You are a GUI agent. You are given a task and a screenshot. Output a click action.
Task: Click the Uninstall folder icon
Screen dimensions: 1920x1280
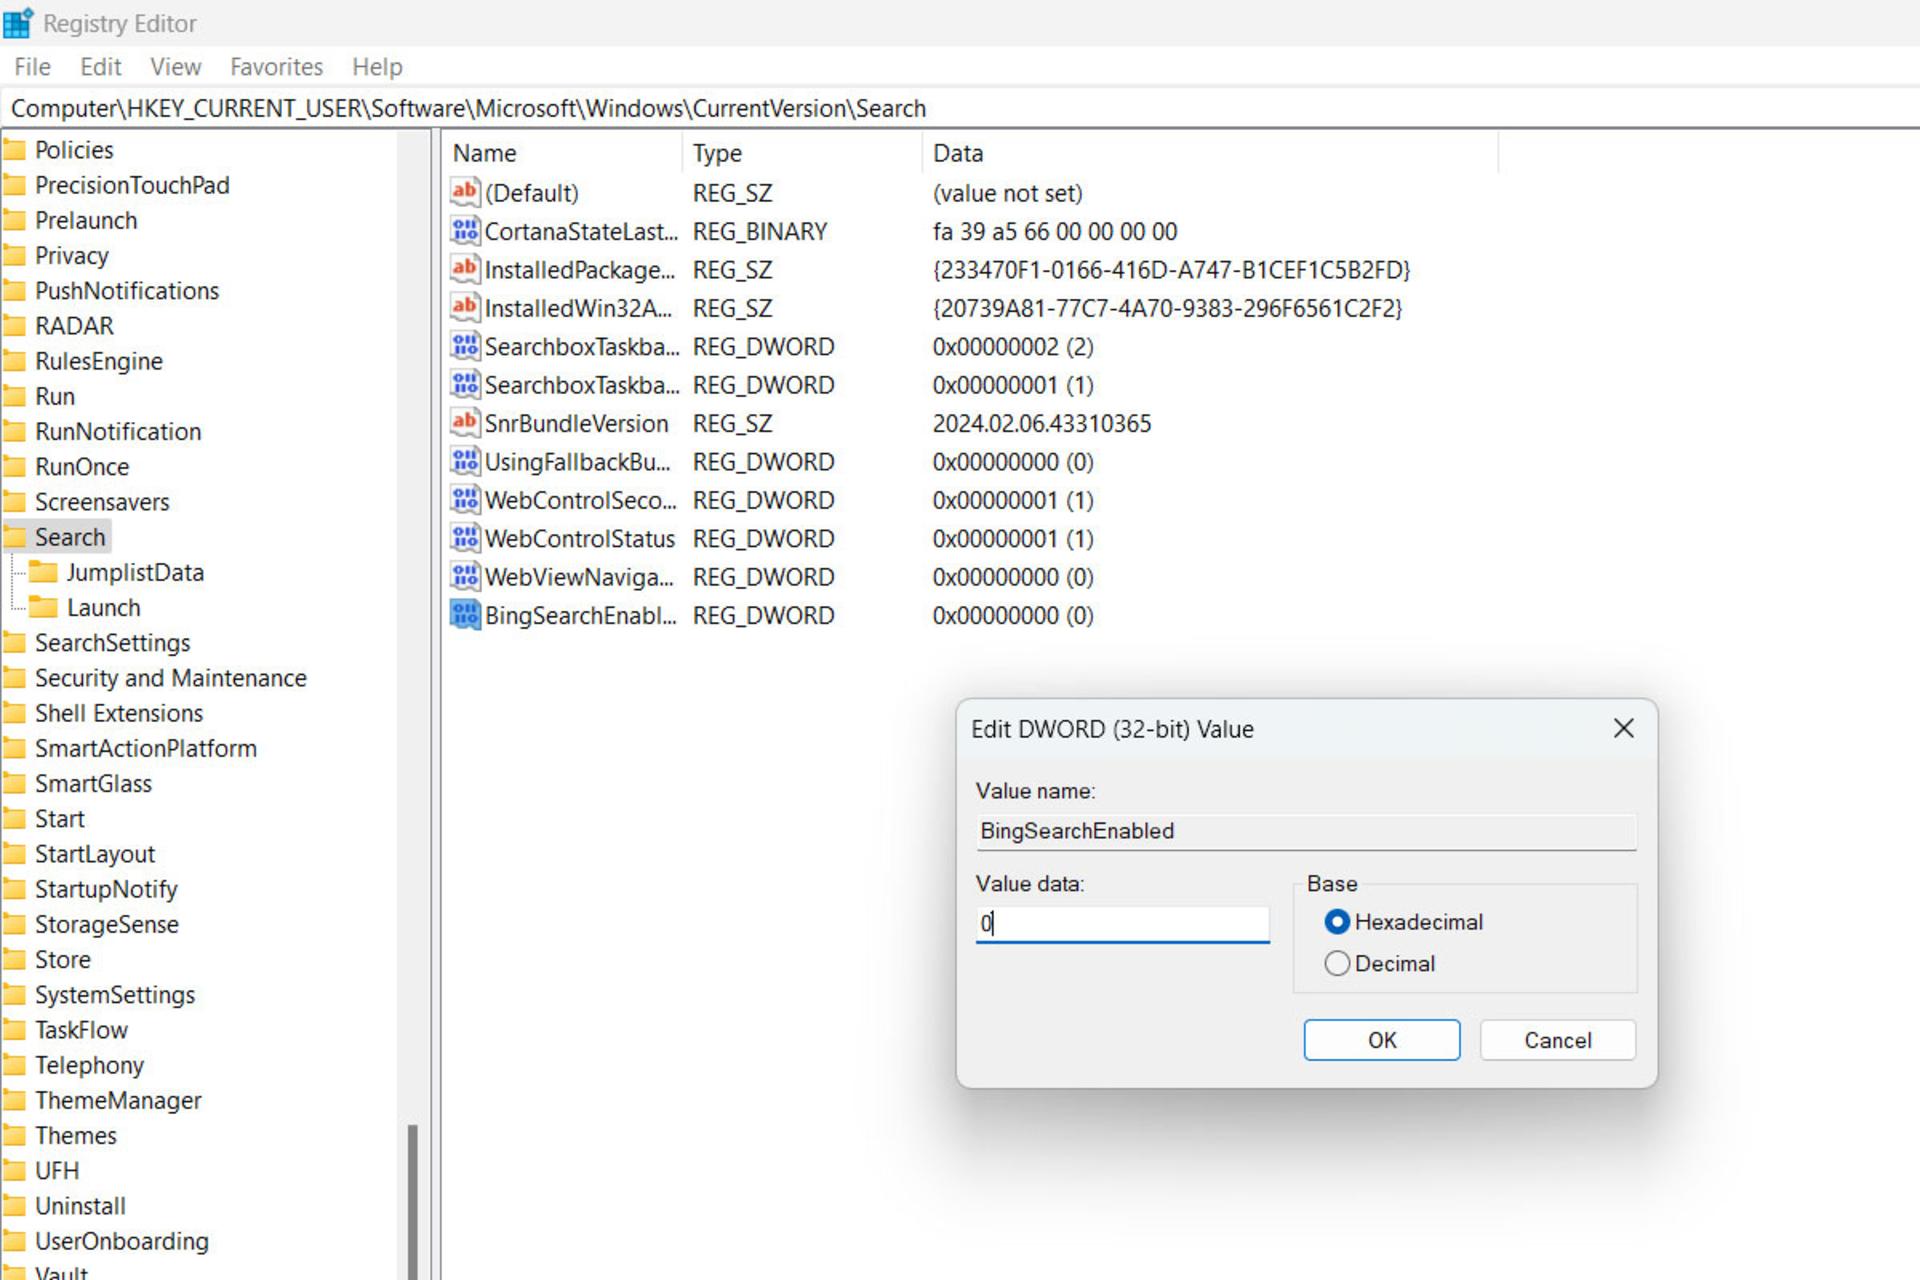[14, 1206]
